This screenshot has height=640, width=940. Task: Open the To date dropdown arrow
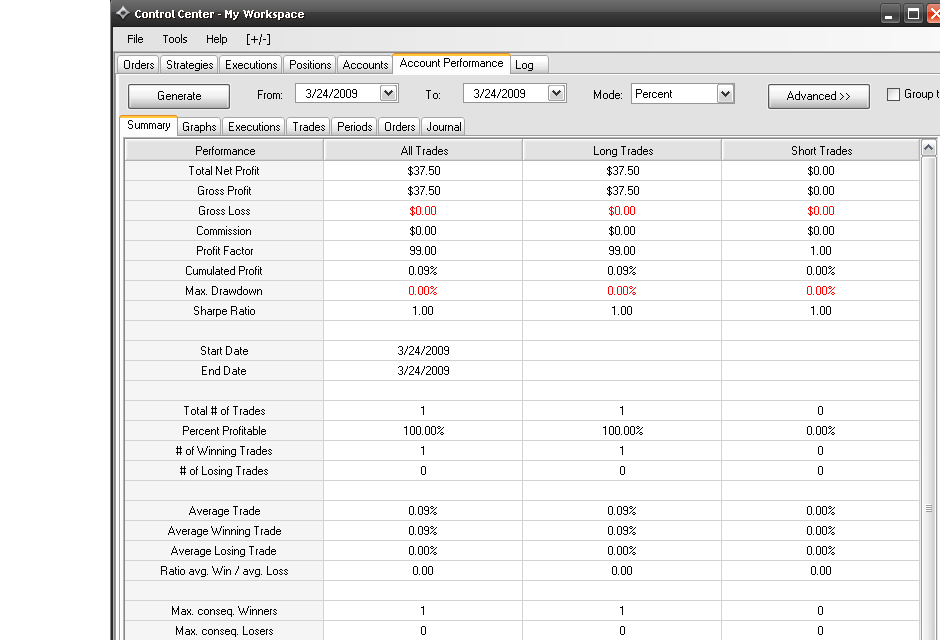point(556,93)
